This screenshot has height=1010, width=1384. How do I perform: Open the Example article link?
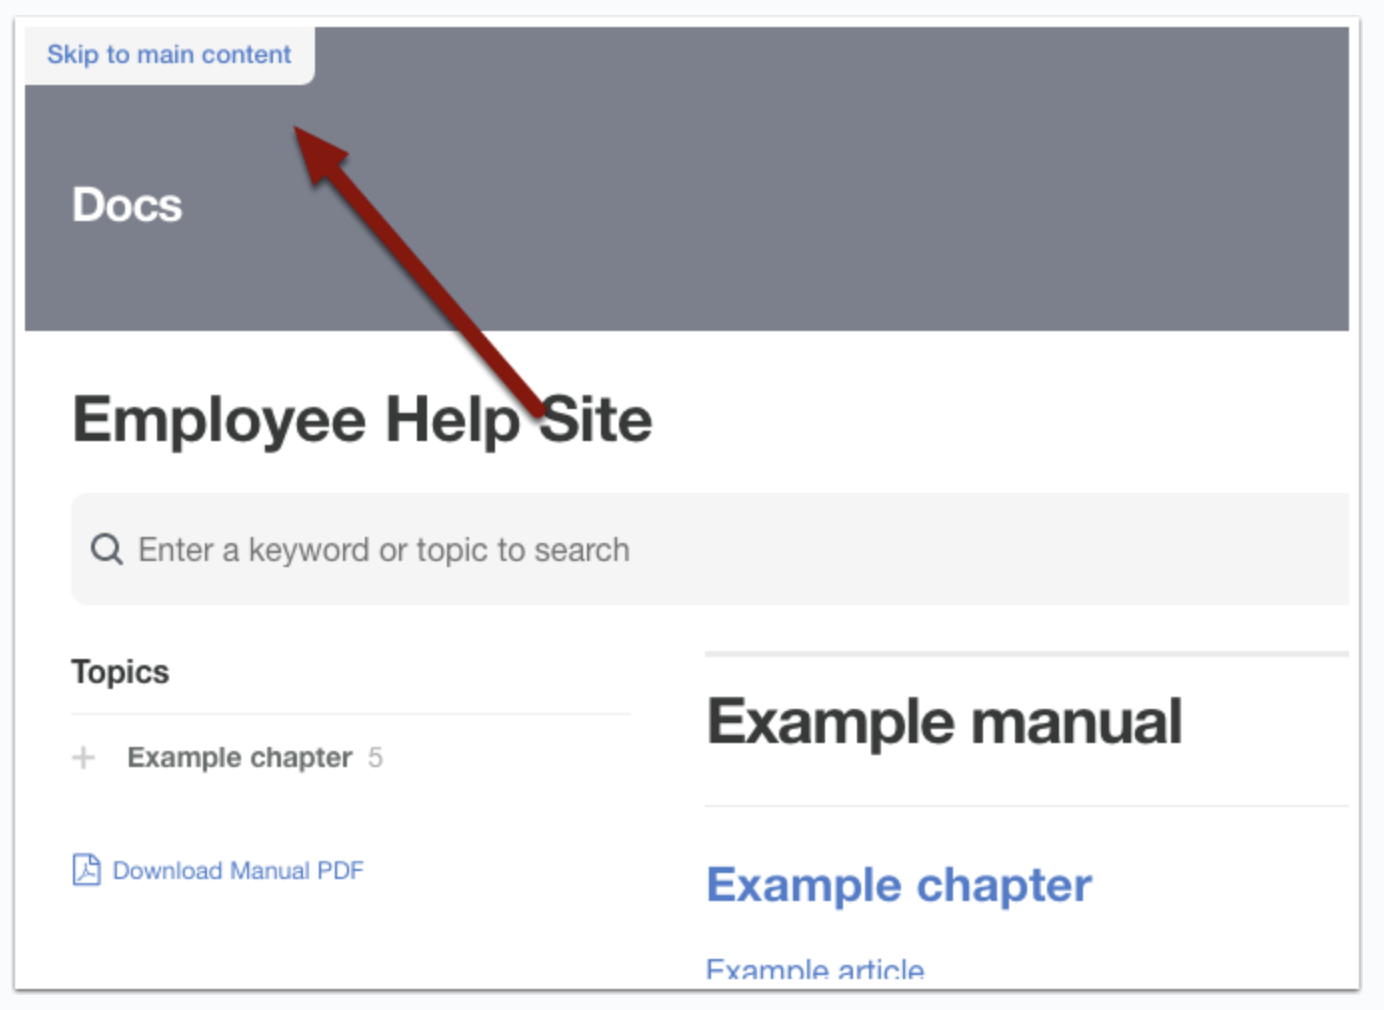pos(814,968)
